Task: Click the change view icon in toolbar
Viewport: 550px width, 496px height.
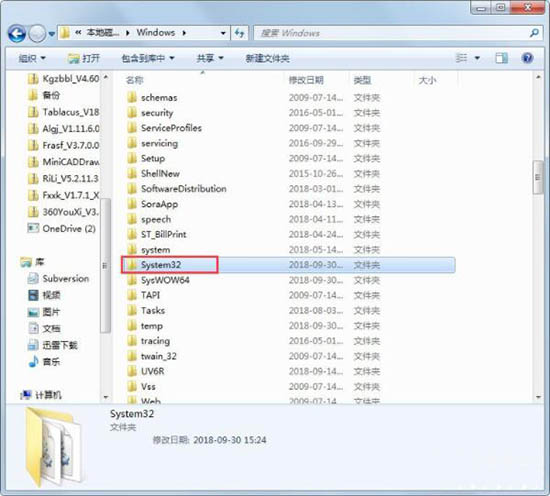Action: coord(461,58)
